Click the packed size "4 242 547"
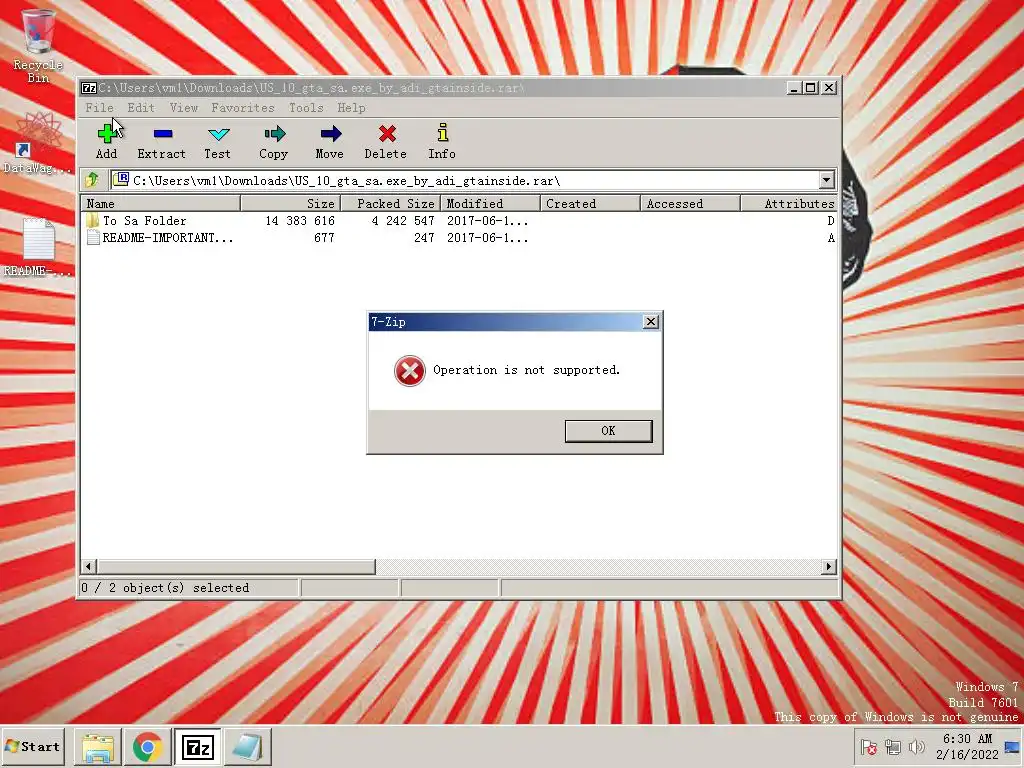 pos(403,221)
